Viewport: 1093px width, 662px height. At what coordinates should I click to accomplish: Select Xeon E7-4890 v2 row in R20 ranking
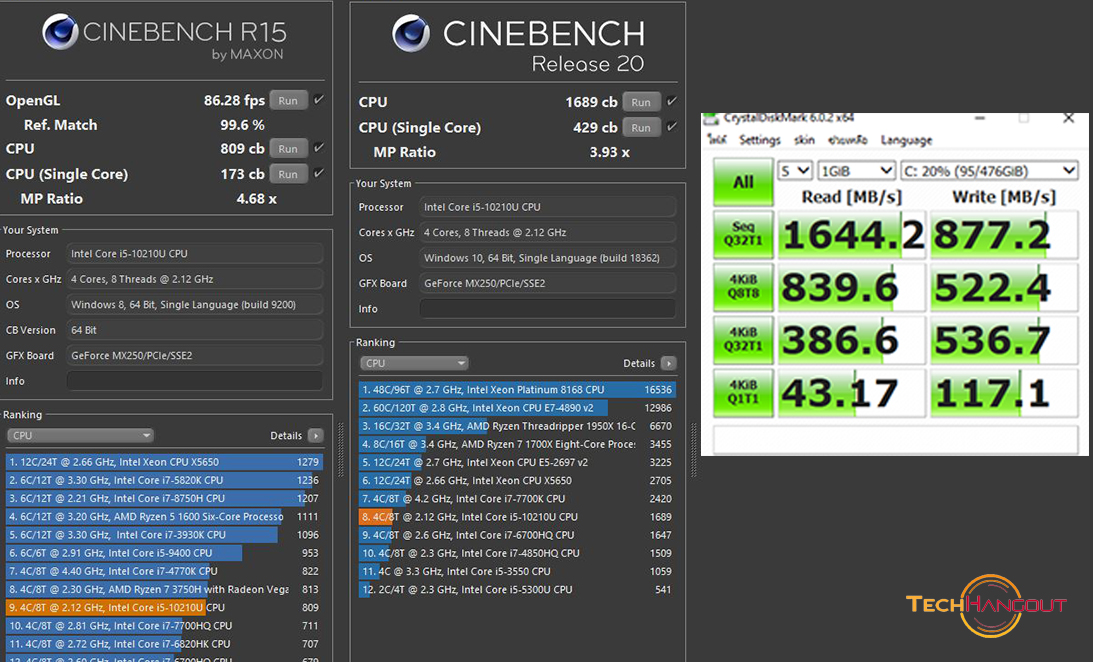pyautogui.click(x=517, y=408)
